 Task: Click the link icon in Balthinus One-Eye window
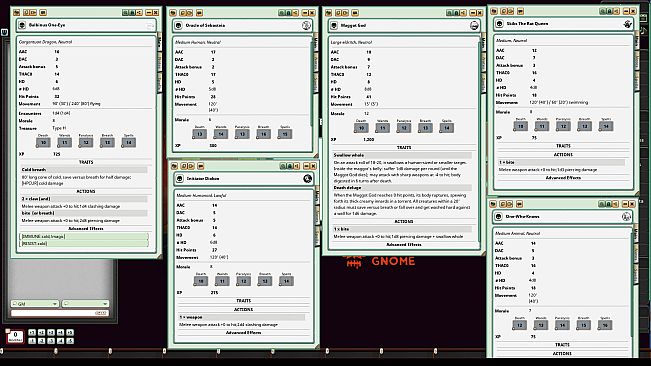click(125, 13)
